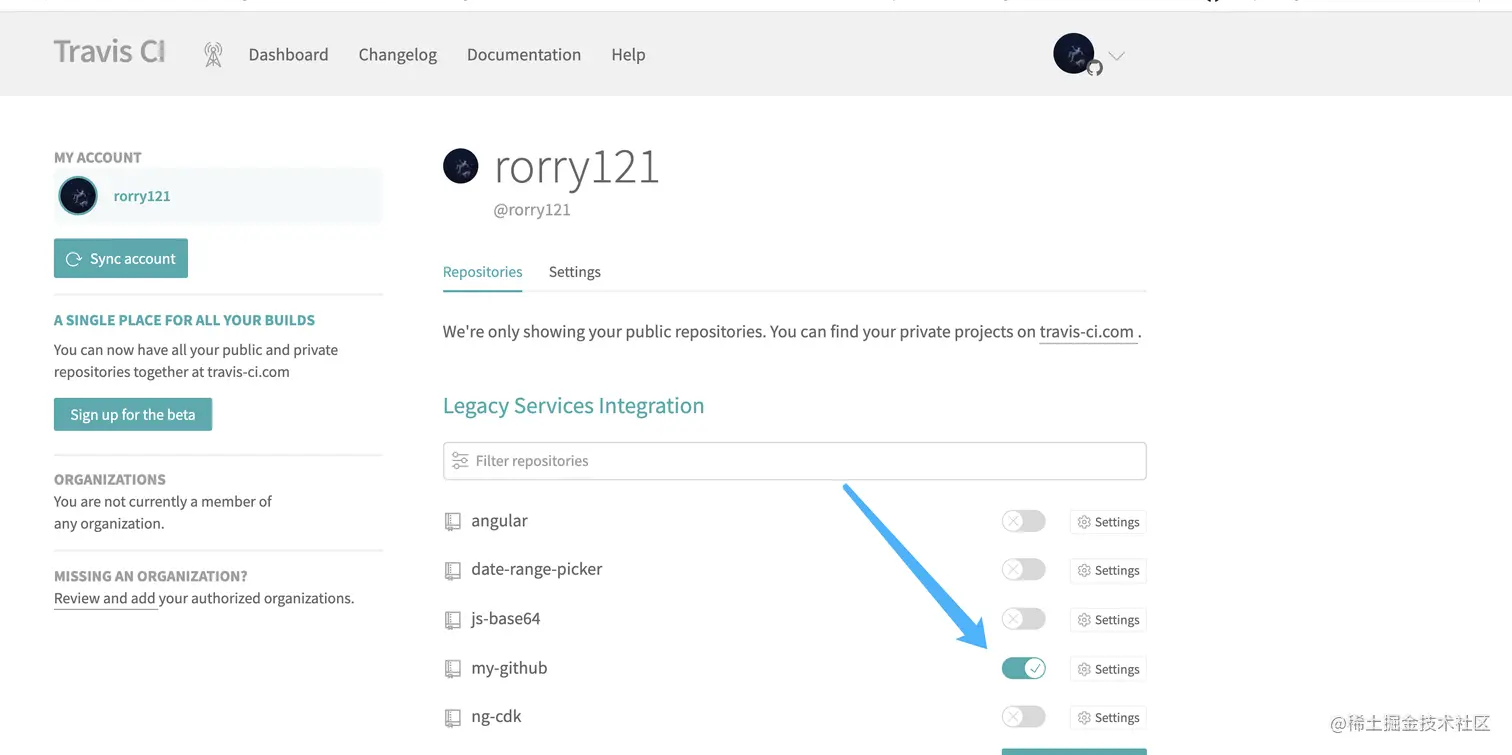The height and width of the screenshot is (755, 1512).
Task: Click the large rorry121 avatar beside heading
Action: click(x=461, y=166)
